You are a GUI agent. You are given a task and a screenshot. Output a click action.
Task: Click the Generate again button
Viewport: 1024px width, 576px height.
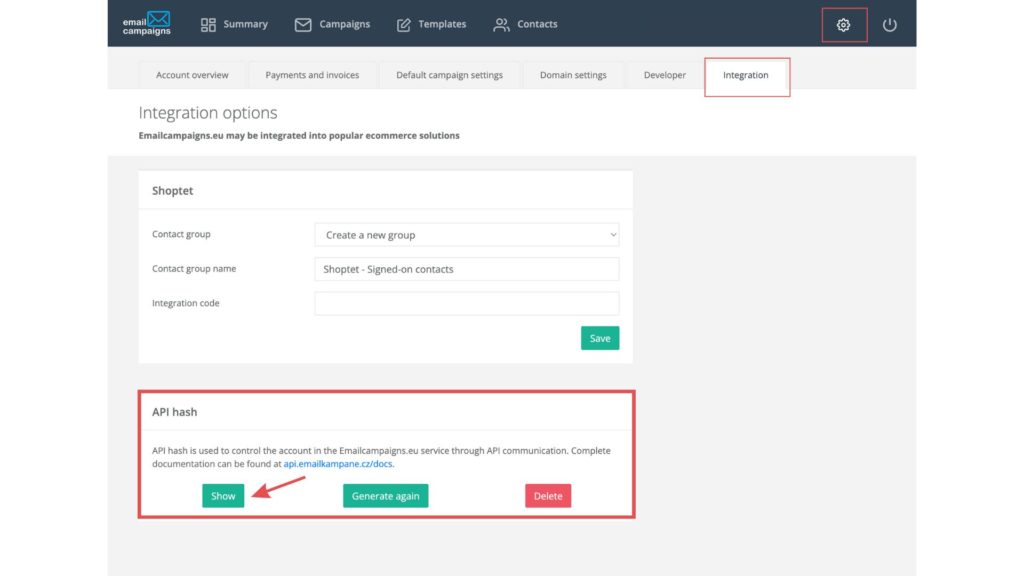(385, 496)
